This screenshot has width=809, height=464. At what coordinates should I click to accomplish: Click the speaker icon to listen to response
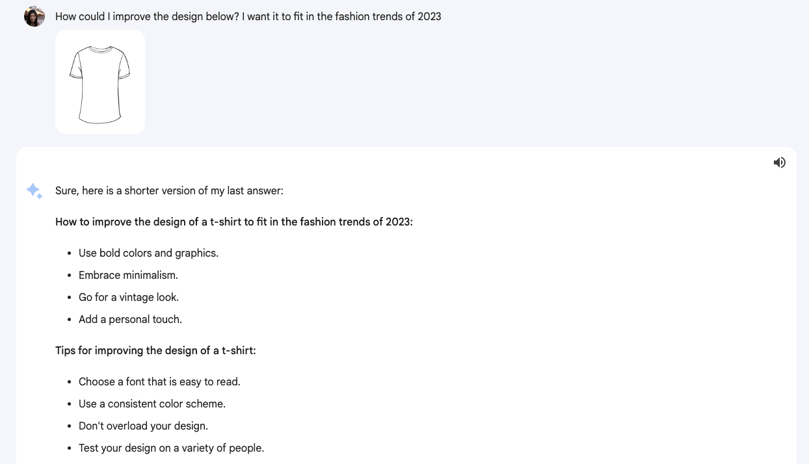point(779,163)
